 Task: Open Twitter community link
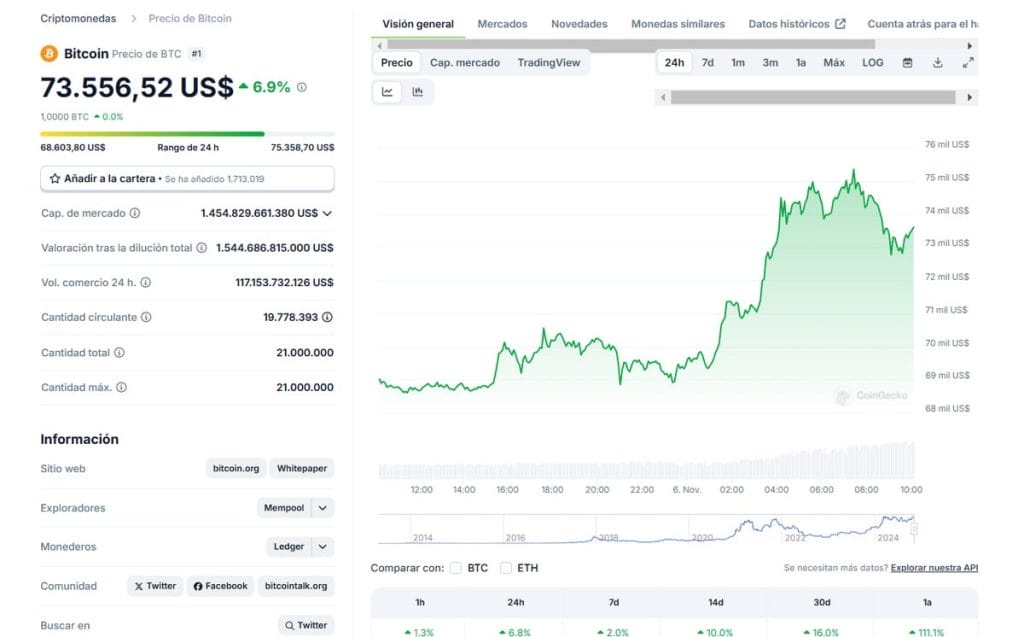[x=155, y=586]
